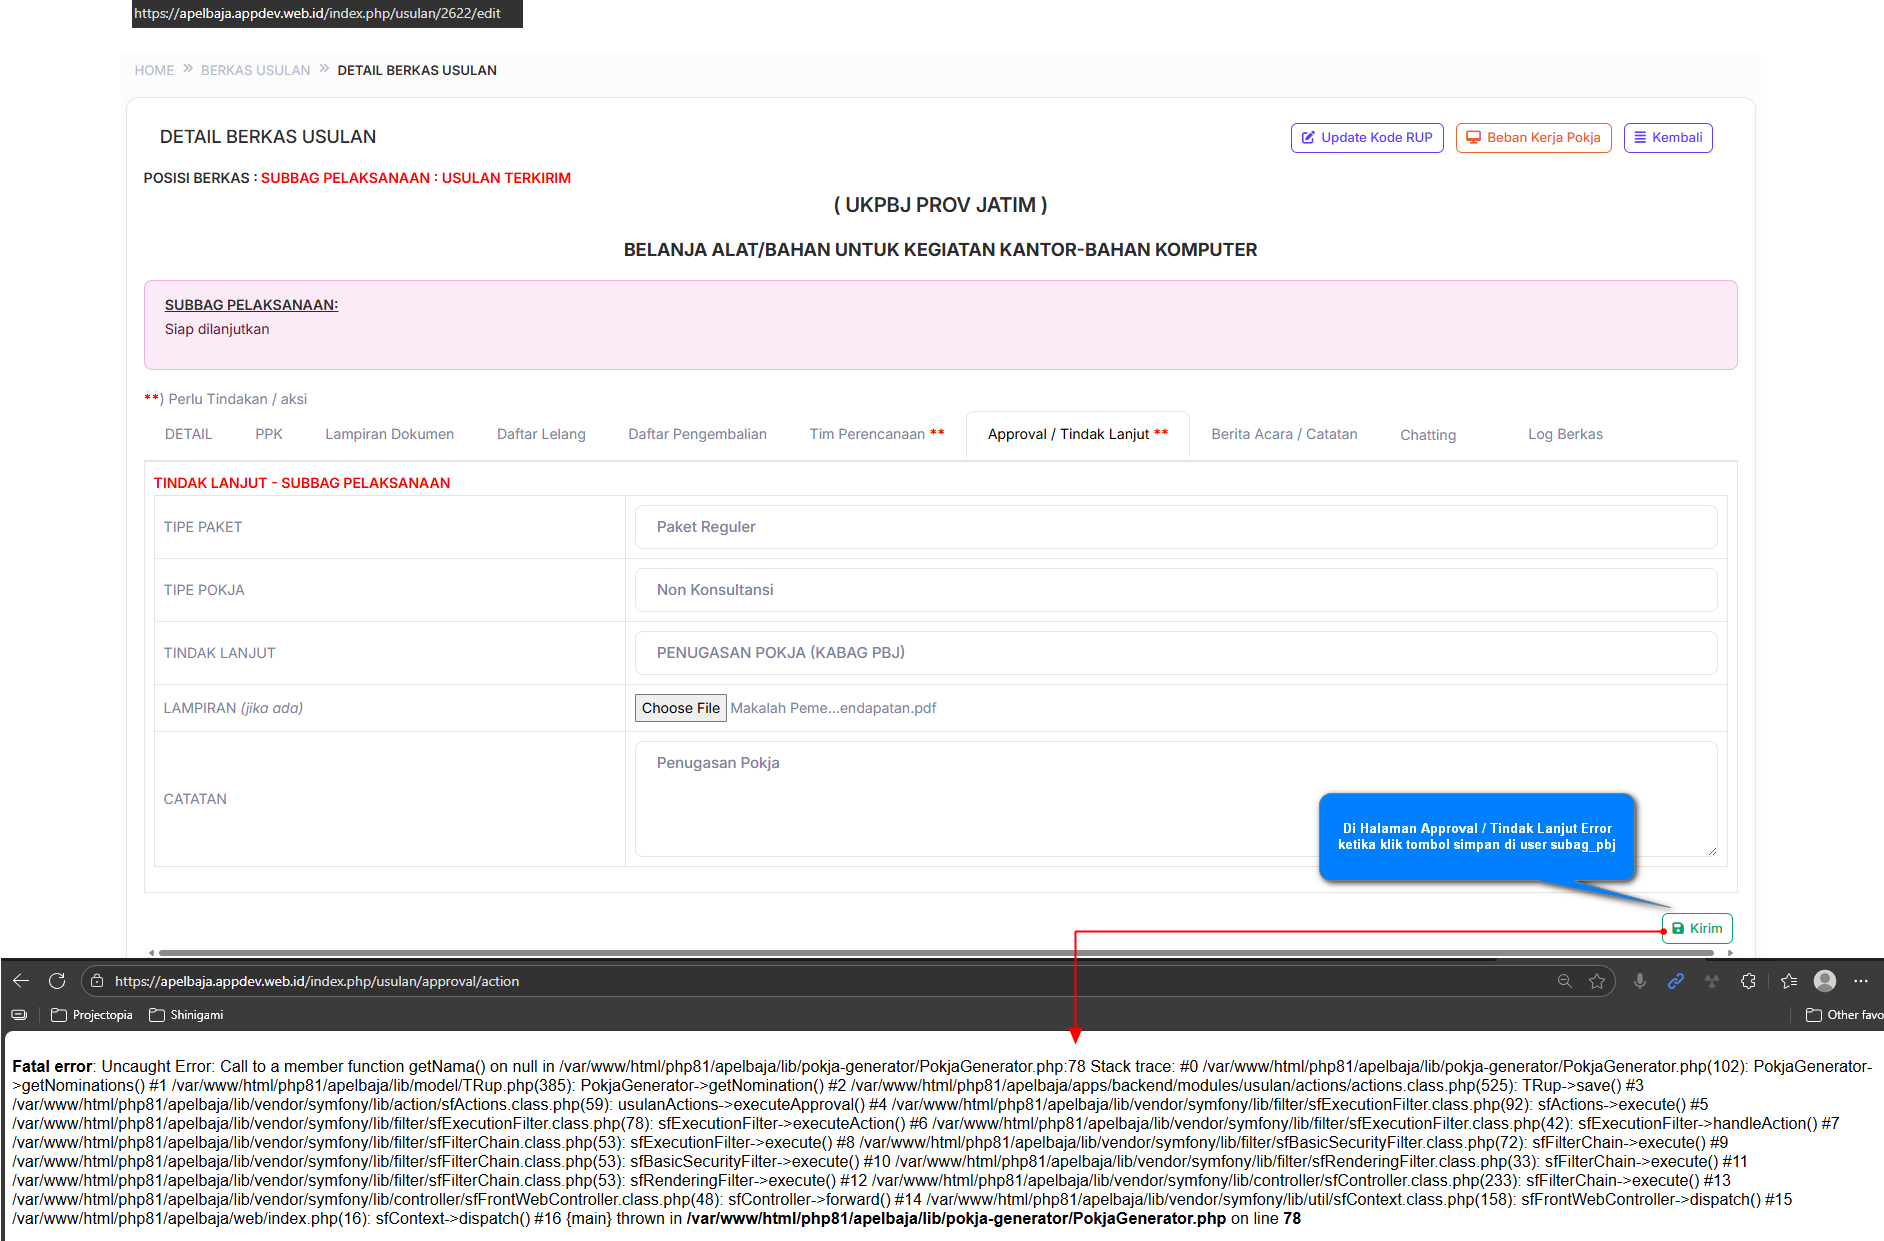The height and width of the screenshot is (1241, 1884).
Task: Click the LAMPIRAN (jika ada) label
Action: tap(233, 708)
